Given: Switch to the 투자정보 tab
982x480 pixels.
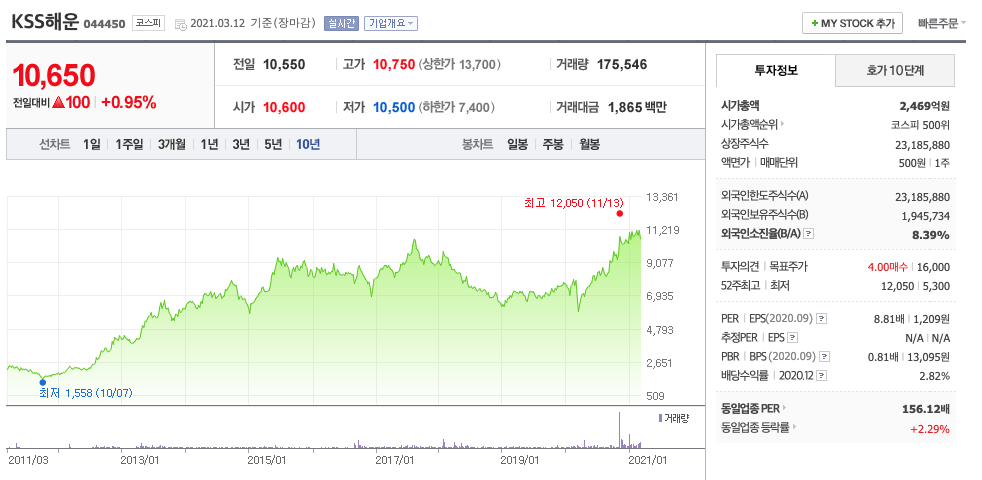Looking at the screenshot, I should click(x=776, y=70).
